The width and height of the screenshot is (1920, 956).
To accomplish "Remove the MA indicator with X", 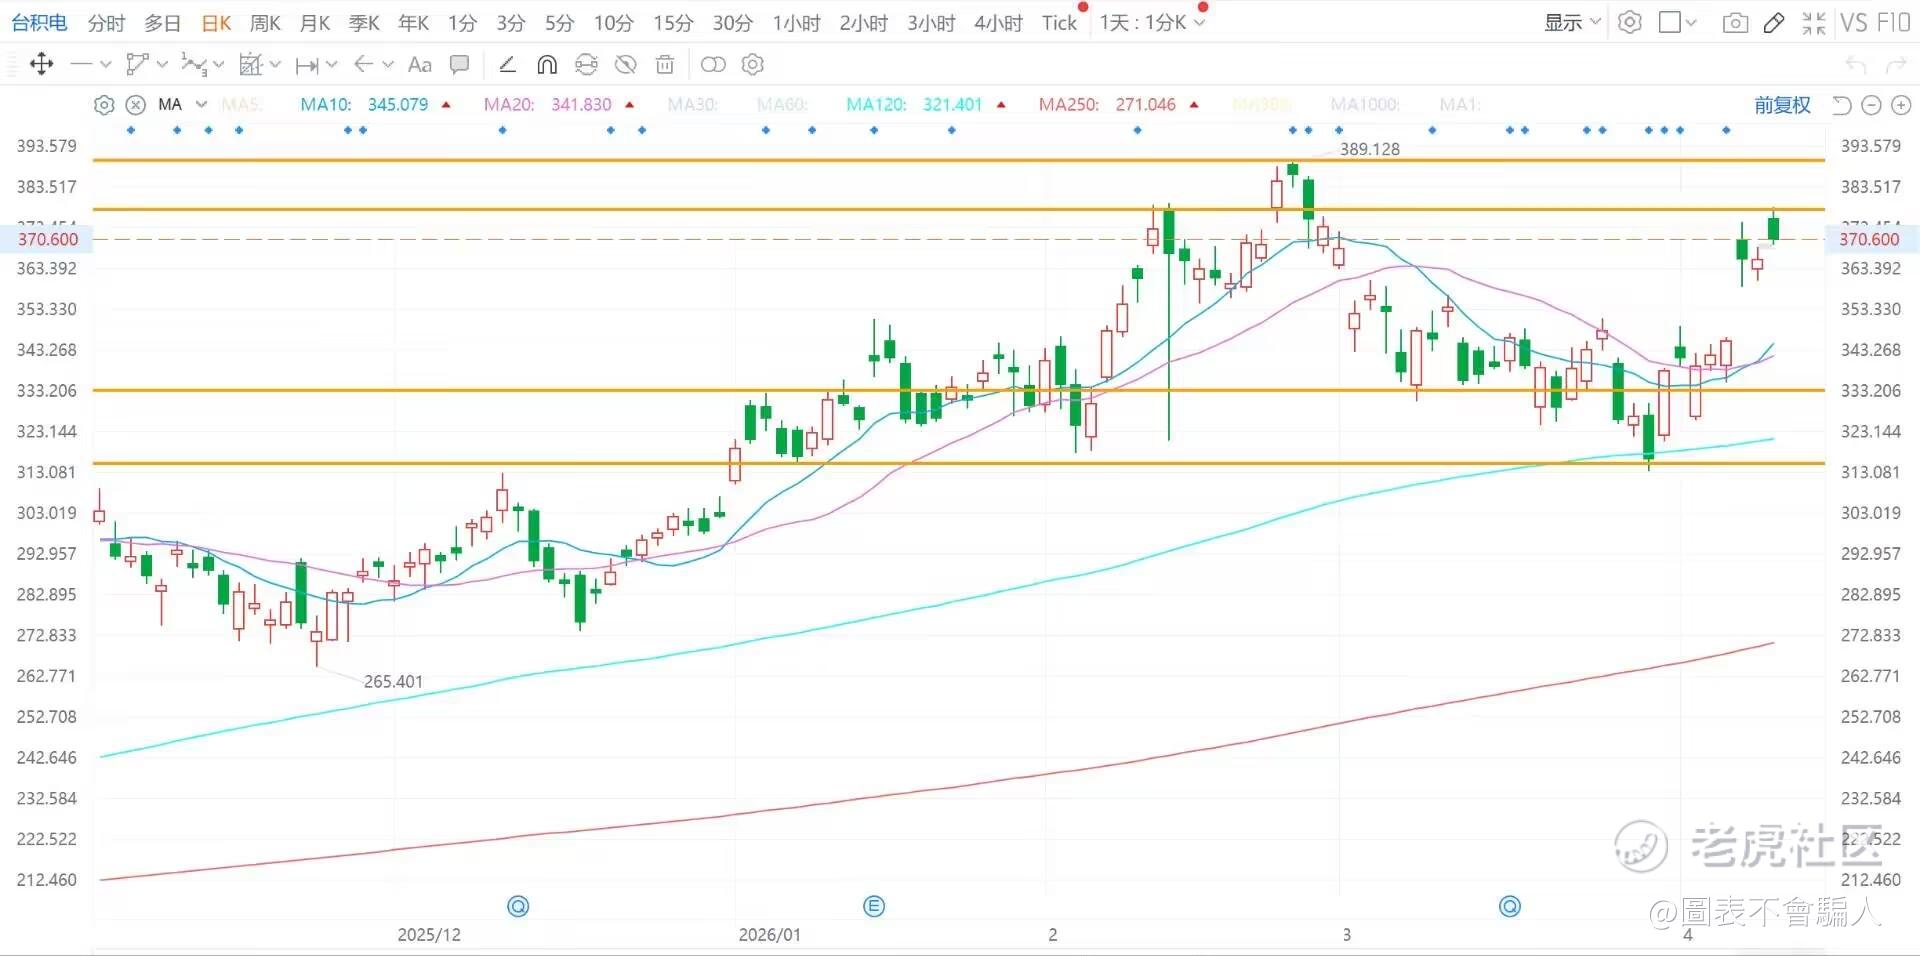I will point(136,105).
